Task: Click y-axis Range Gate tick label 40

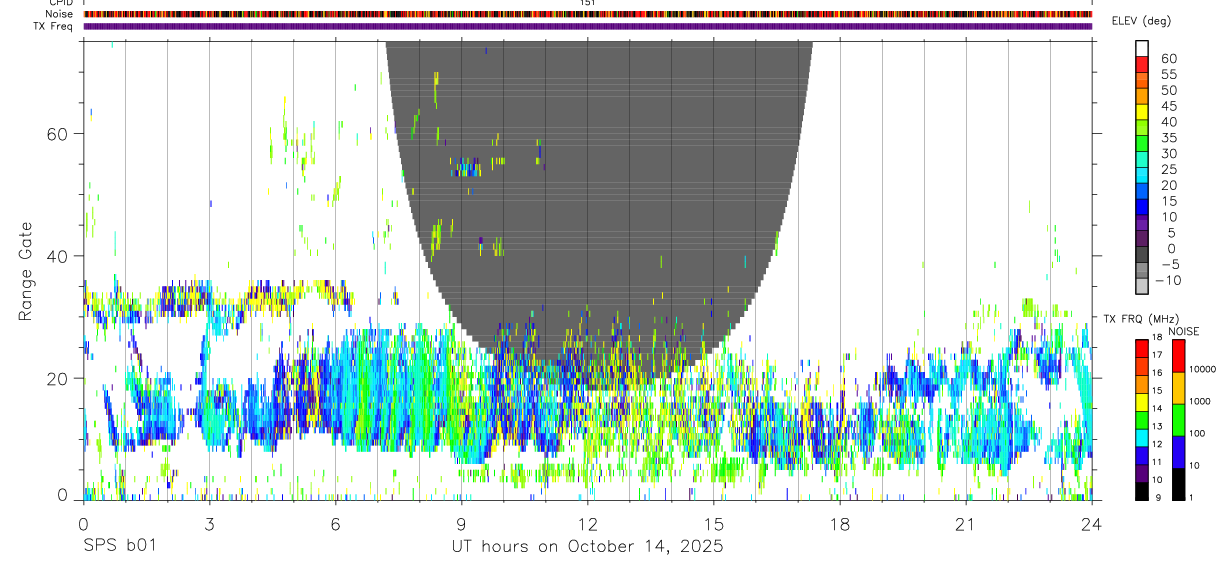Action: (60, 256)
